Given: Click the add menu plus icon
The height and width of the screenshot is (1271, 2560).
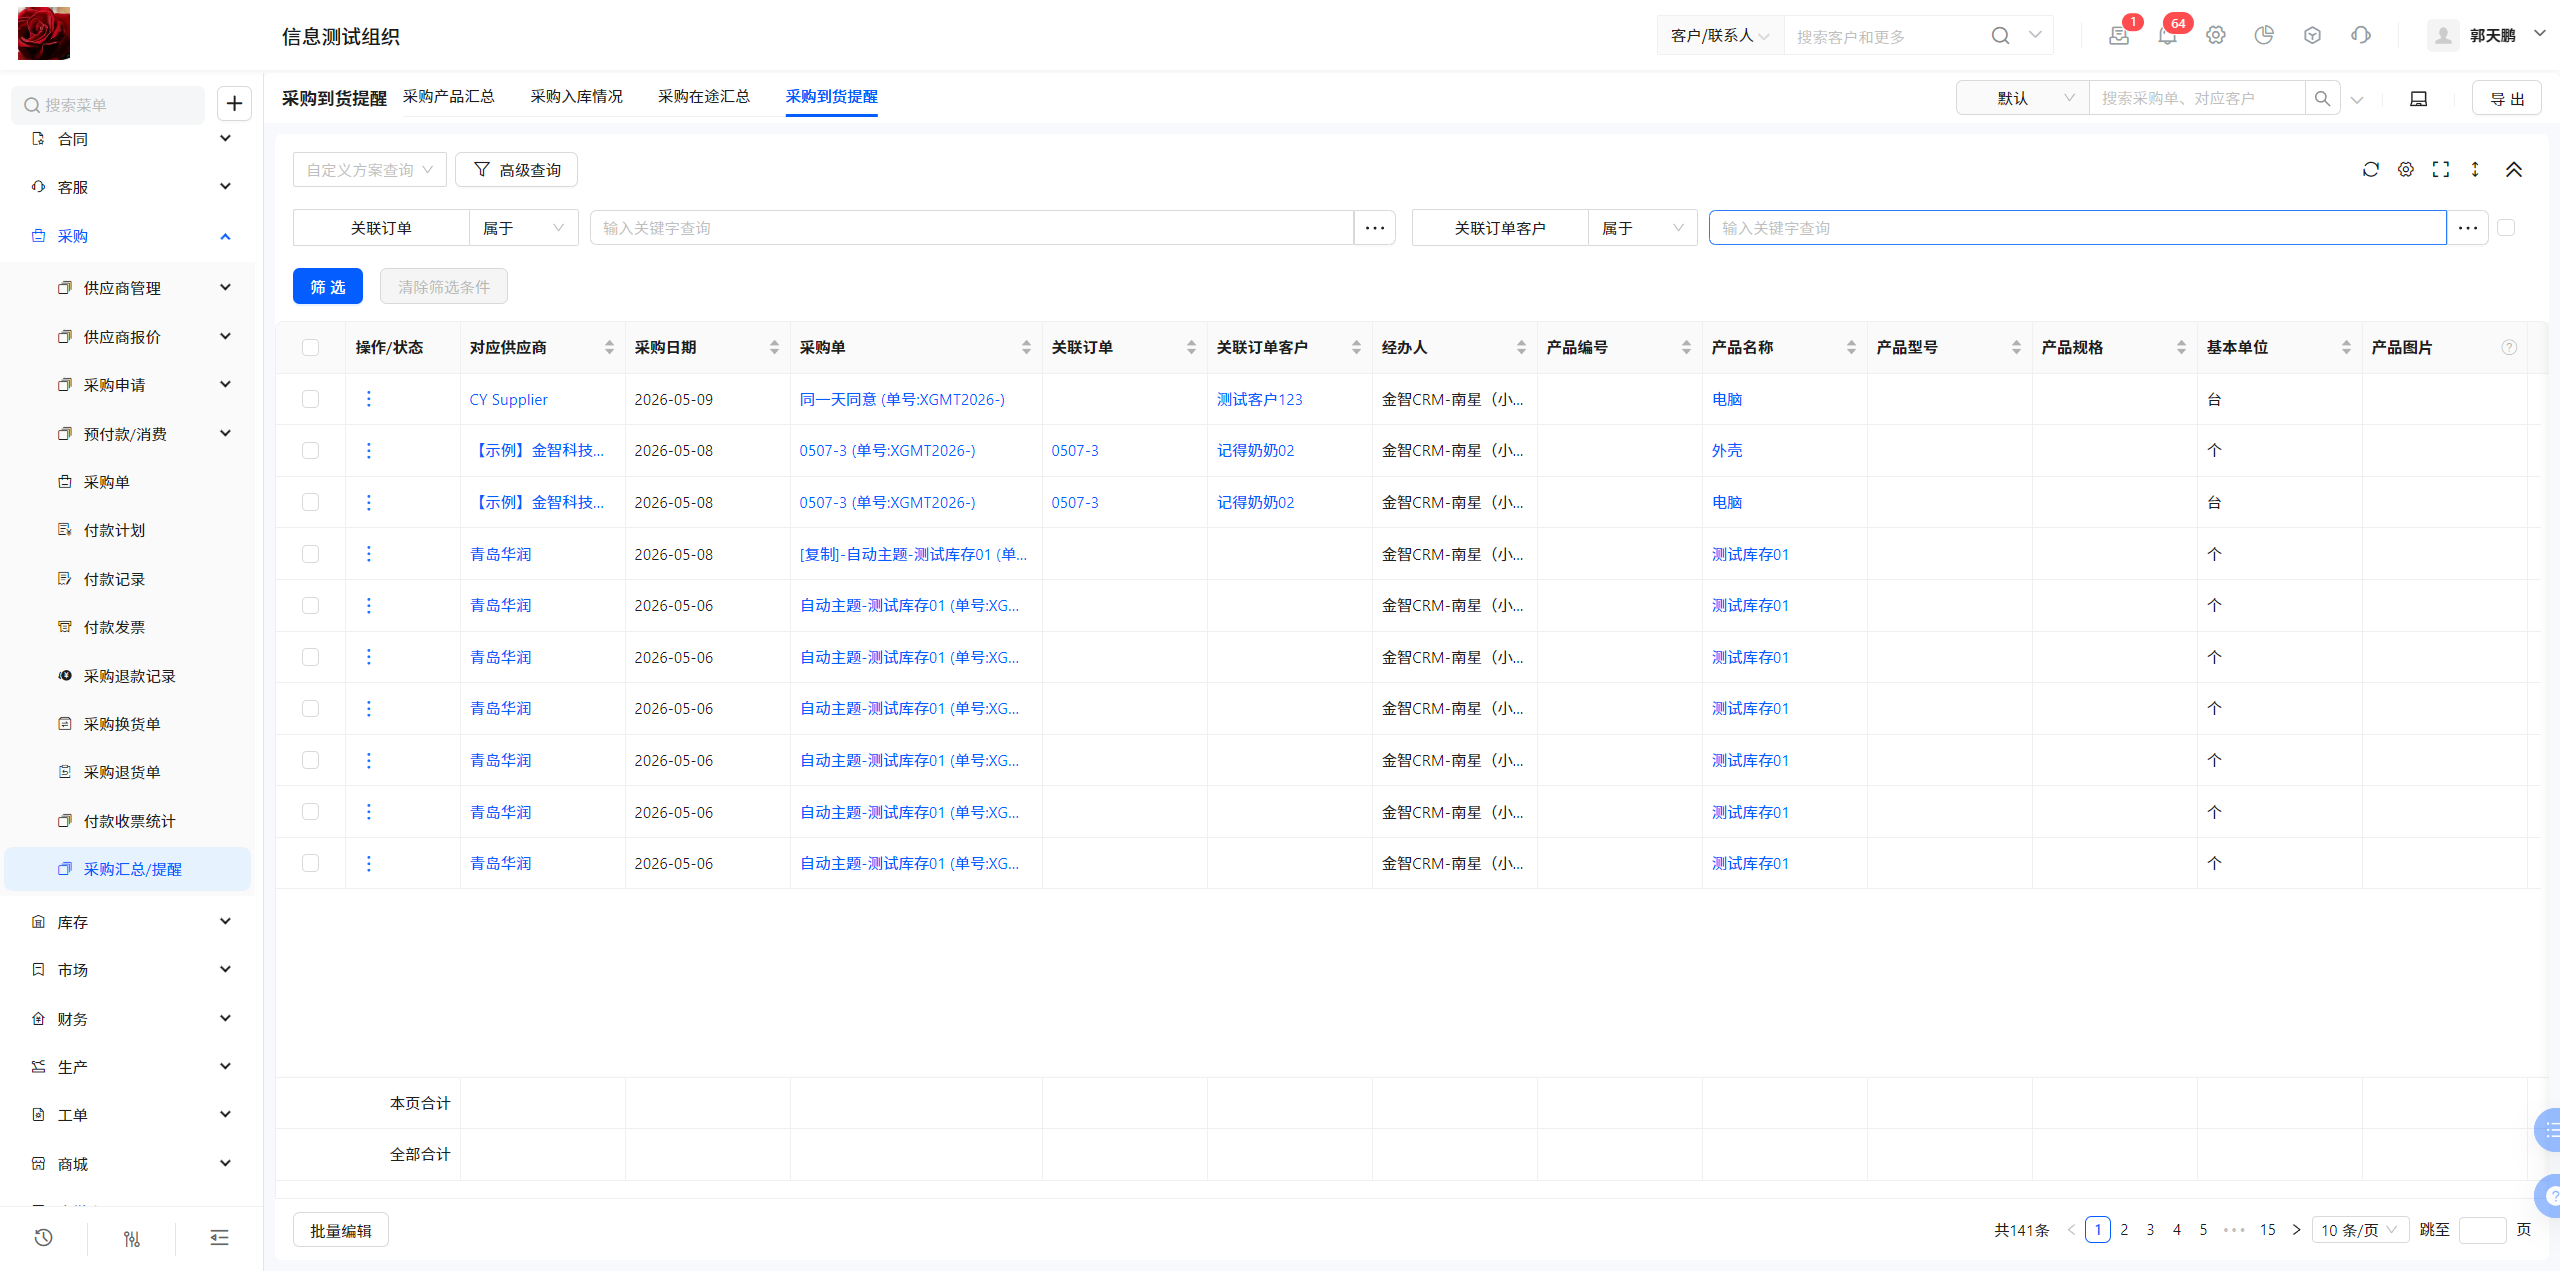Looking at the screenshot, I should click(234, 103).
